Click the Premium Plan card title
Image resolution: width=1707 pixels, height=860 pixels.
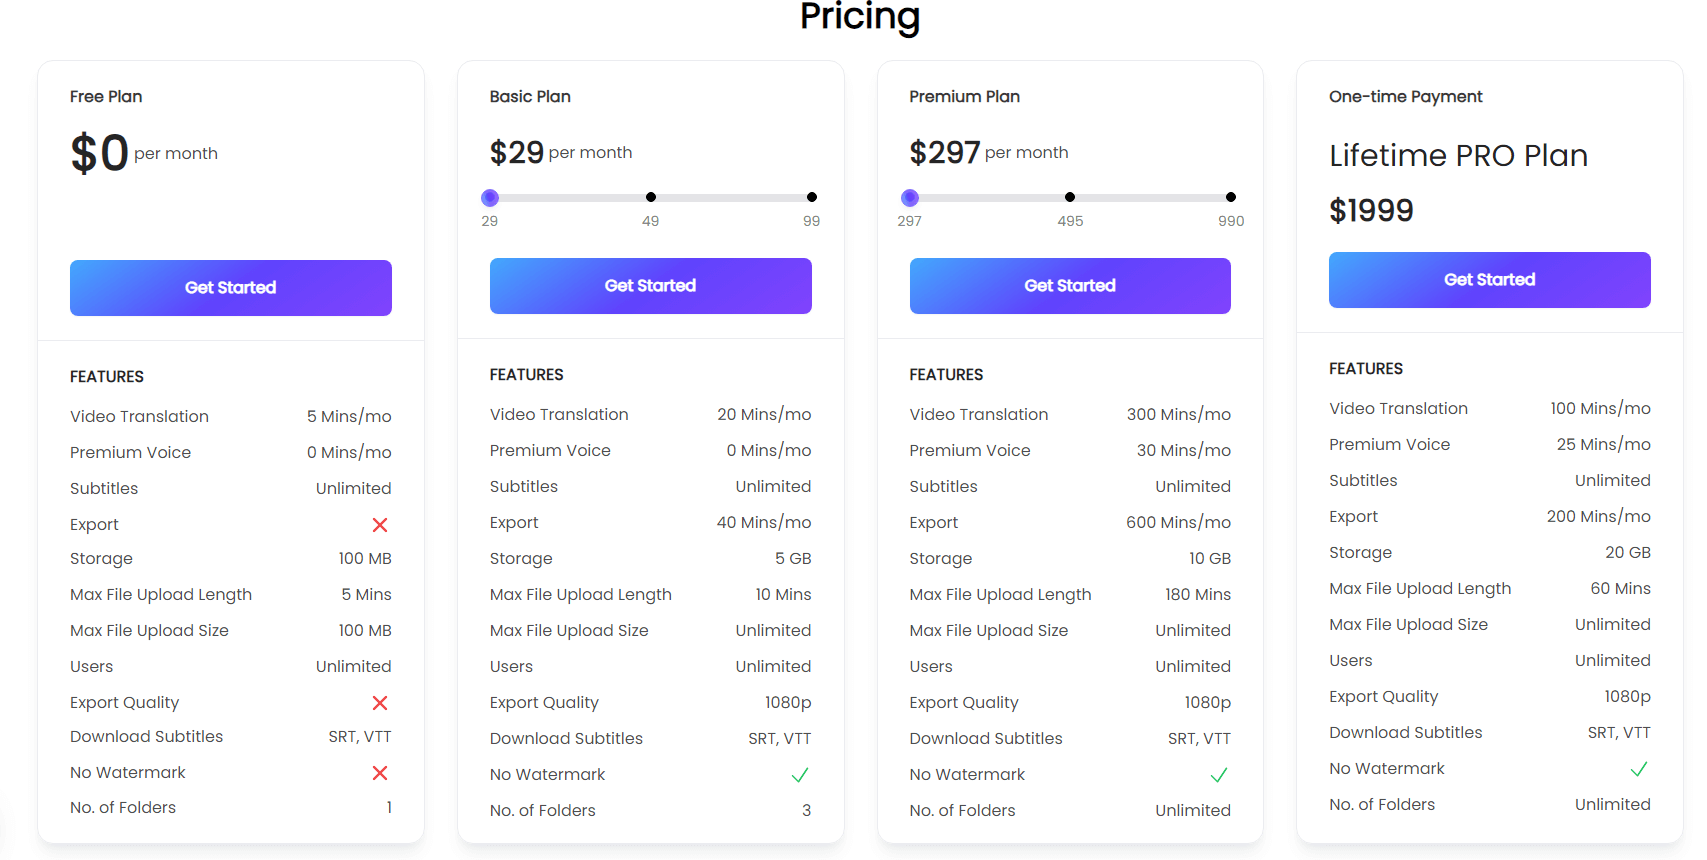click(965, 97)
